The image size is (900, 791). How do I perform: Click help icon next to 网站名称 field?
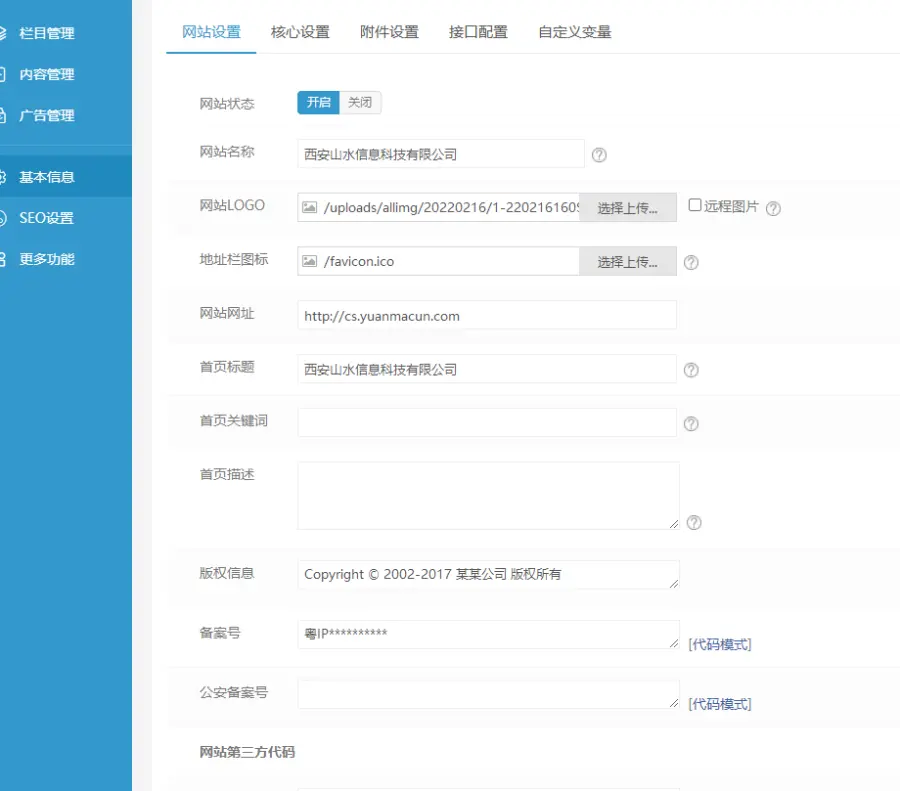[599, 155]
